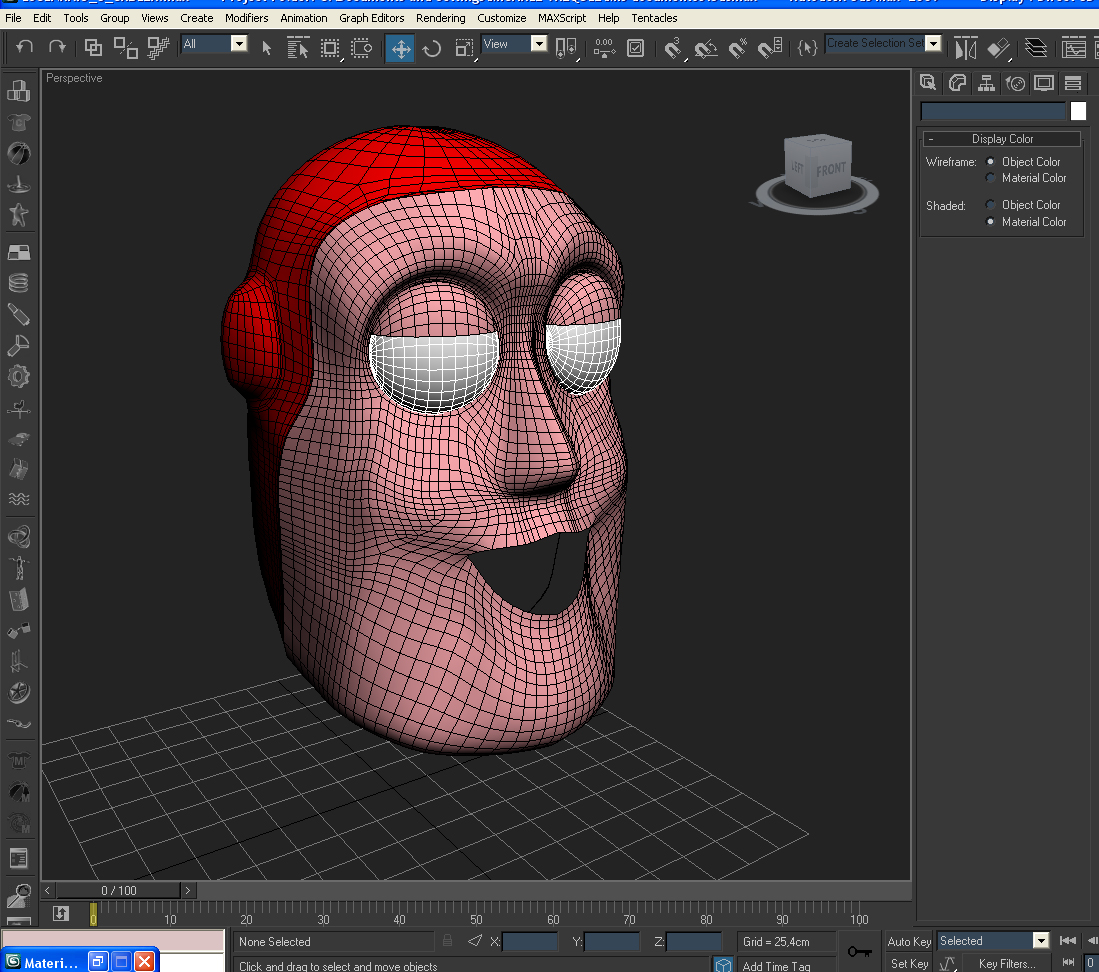1099x972 pixels.
Task: Open the Create command panel tab
Action: point(928,83)
